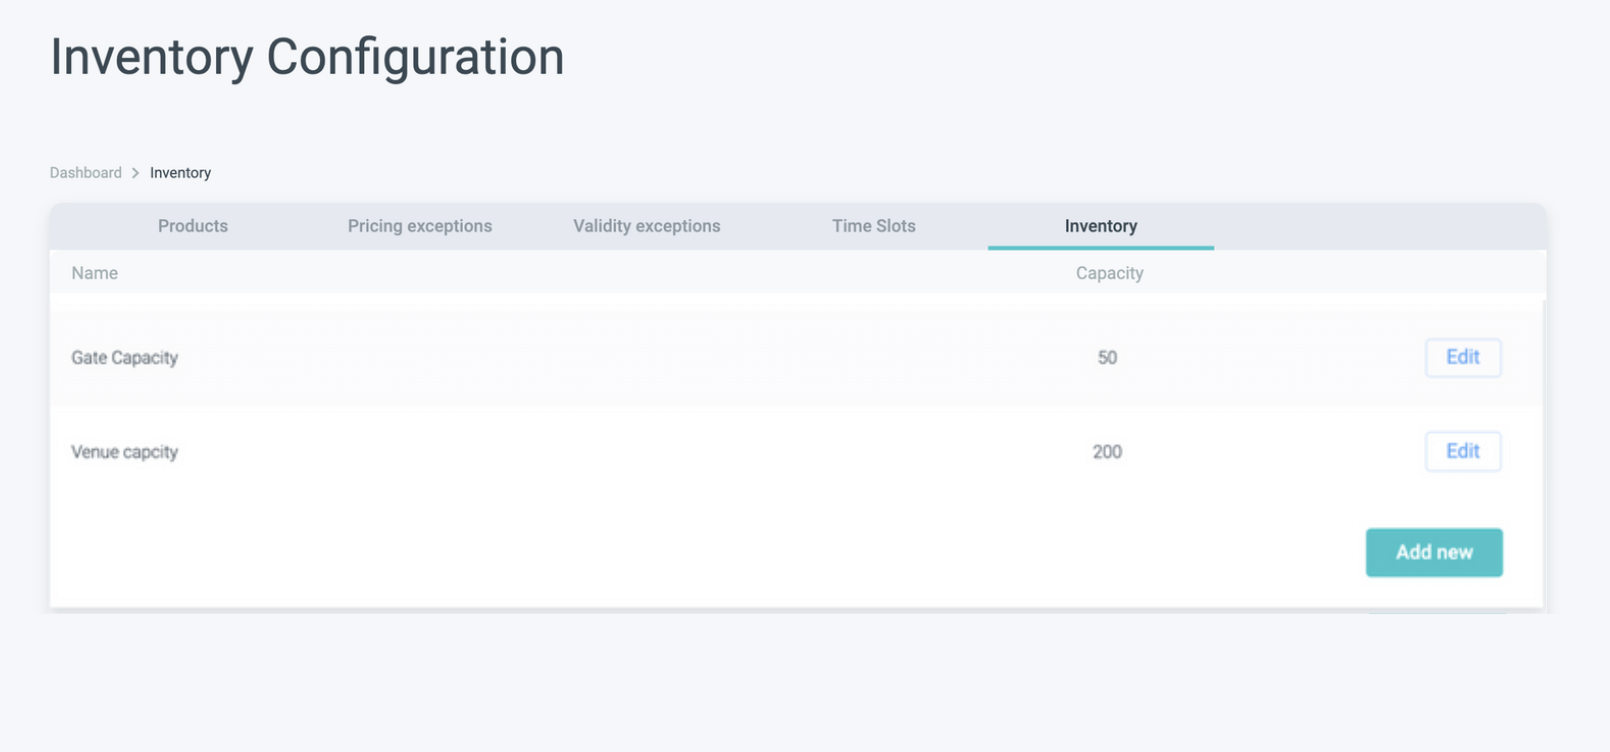Select the Gate Capacity row name
1610x752 pixels.
coord(125,358)
